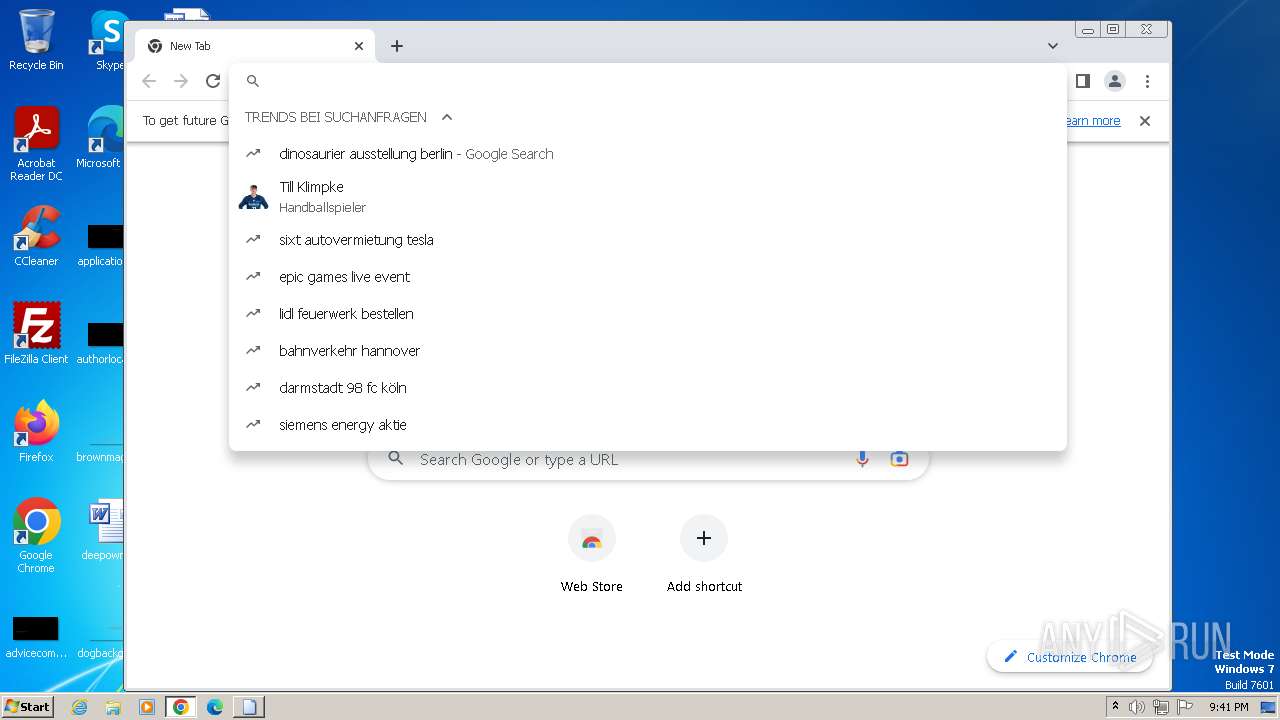The width and height of the screenshot is (1280, 720).
Task: Open the side panel icon in Chrome toolbar
Action: point(1082,81)
